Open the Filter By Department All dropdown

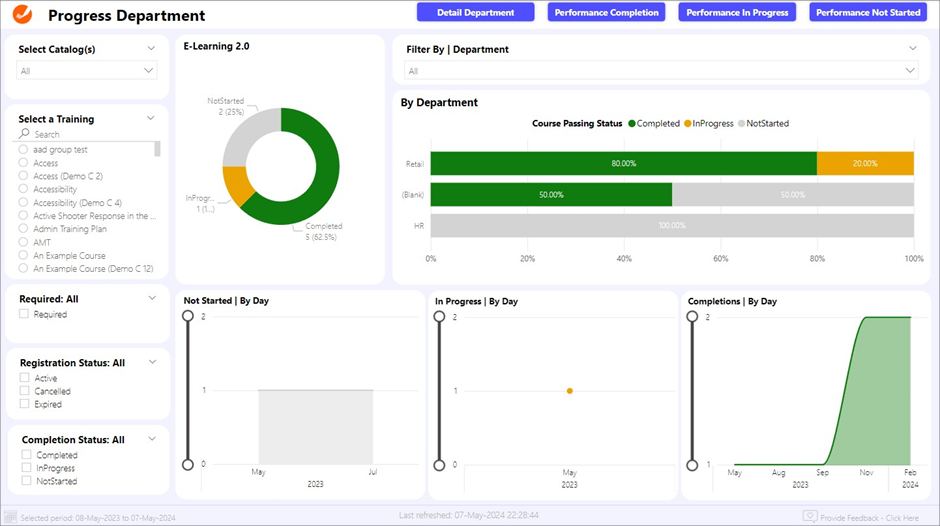tap(661, 71)
